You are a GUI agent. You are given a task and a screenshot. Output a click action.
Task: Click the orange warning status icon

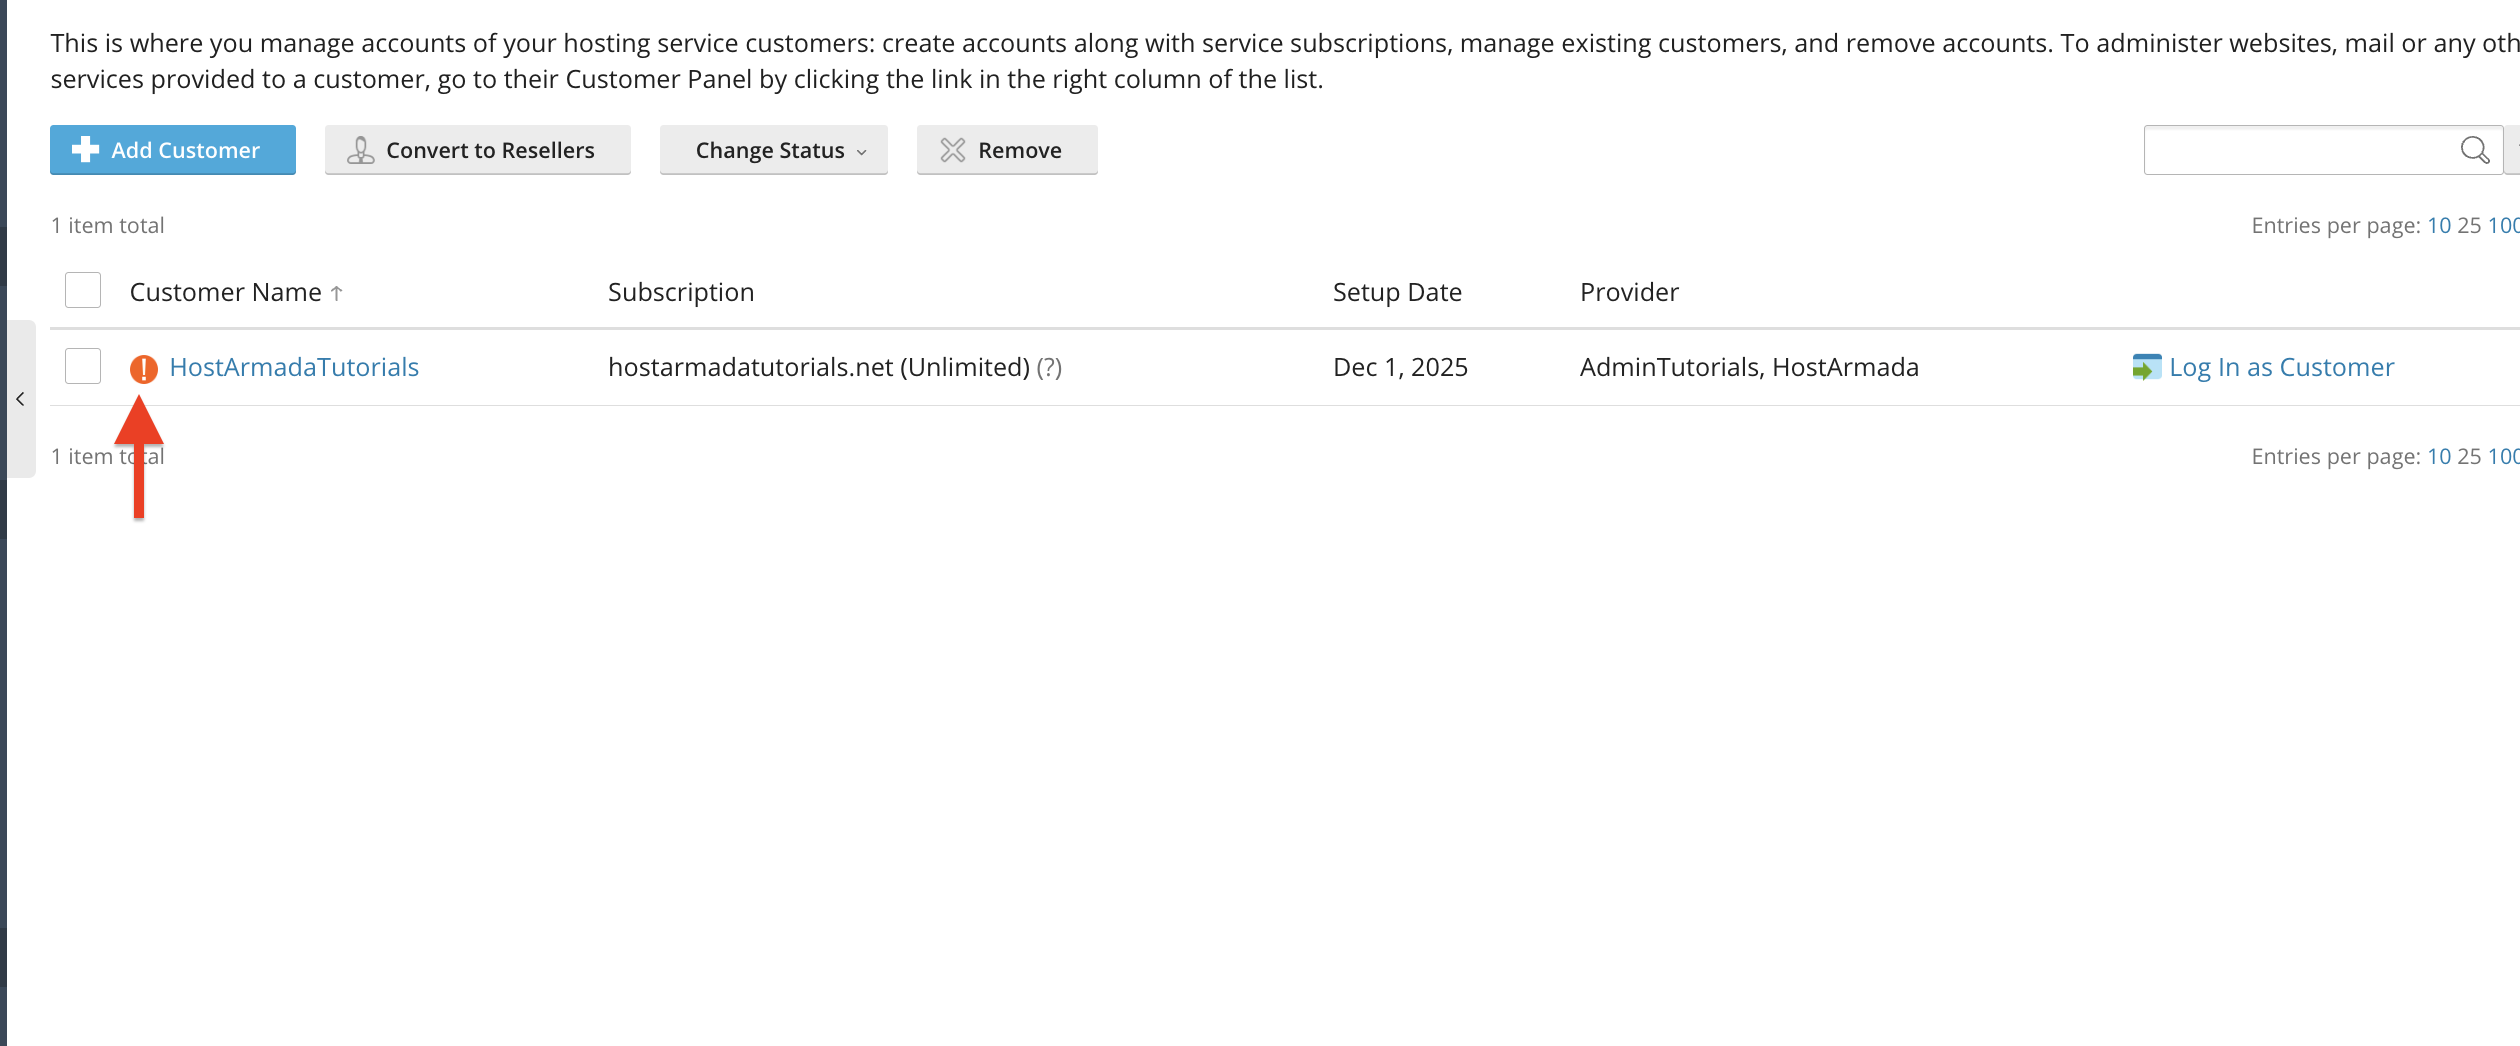pyautogui.click(x=144, y=369)
